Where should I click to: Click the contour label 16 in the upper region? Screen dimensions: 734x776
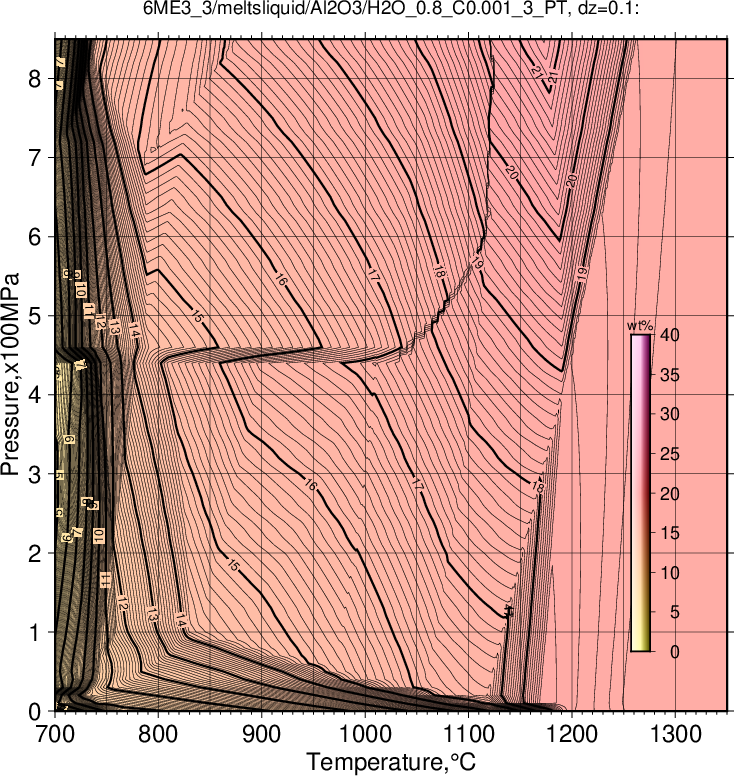click(x=280, y=280)
